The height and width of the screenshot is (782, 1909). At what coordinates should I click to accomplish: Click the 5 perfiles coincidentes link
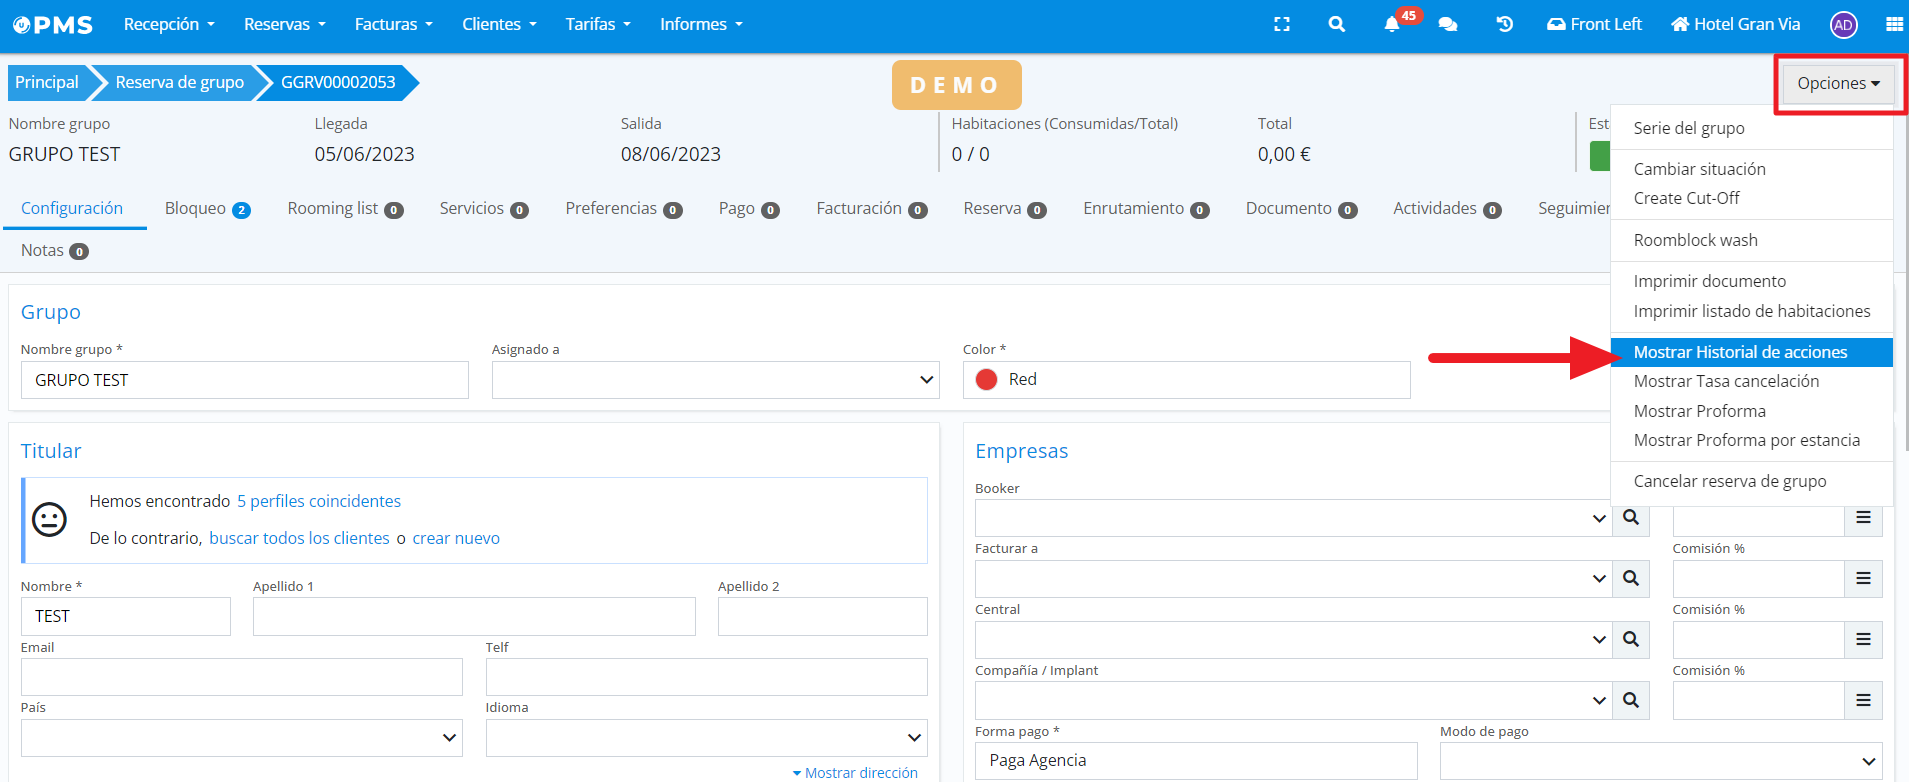(x=319, y=501)
